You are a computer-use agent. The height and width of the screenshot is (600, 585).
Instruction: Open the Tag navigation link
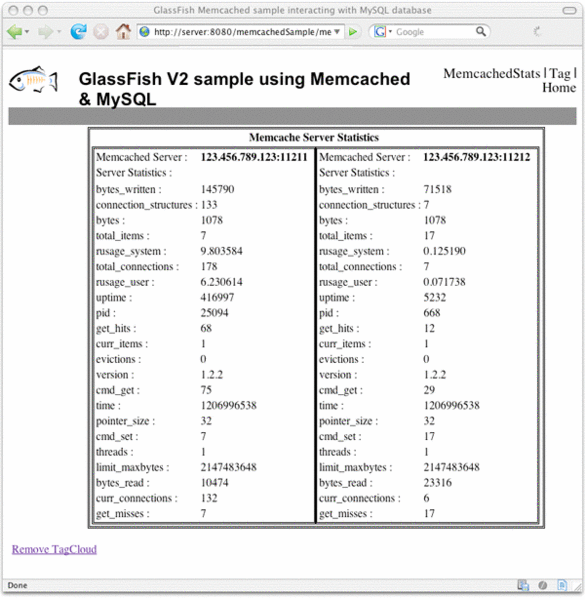point(560,73)
